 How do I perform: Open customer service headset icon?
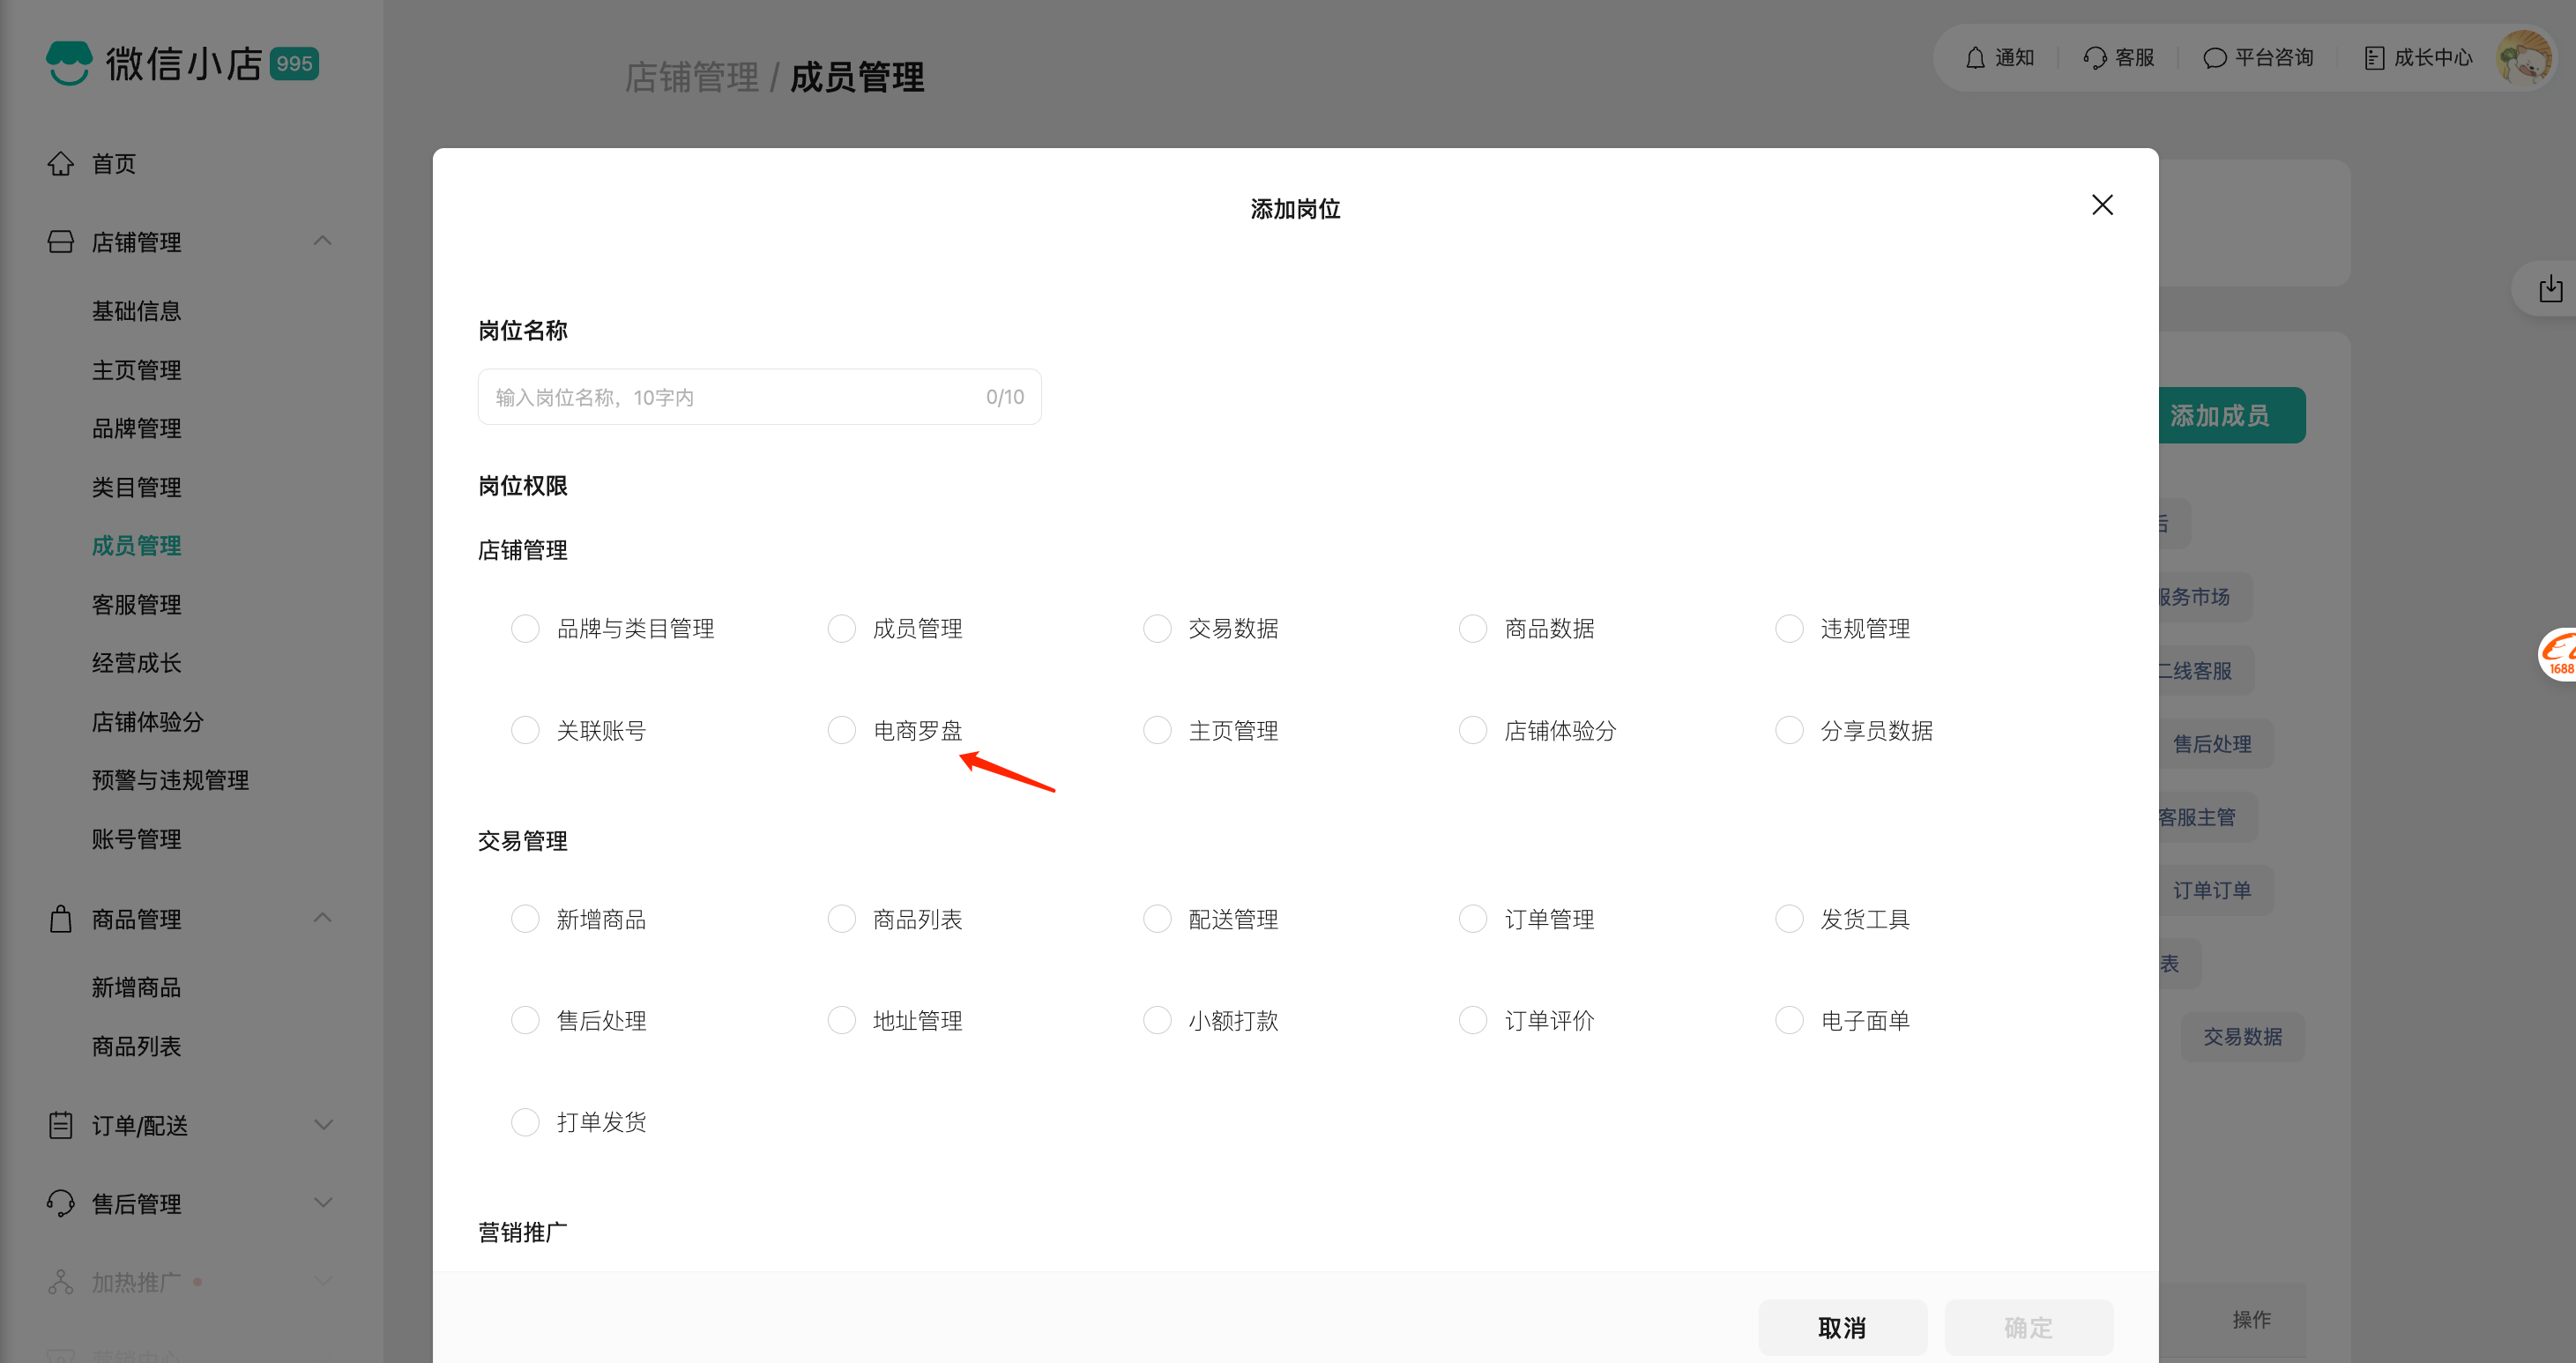2094,58
